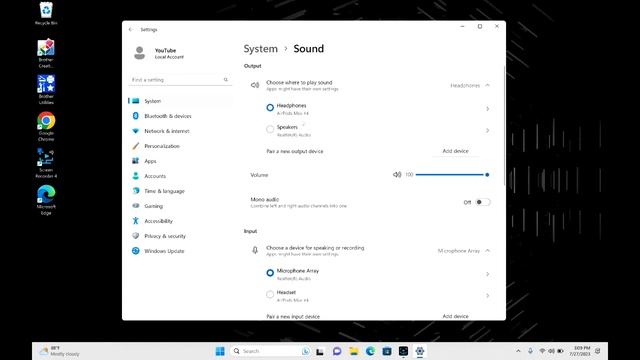Collapse the input device list showing Microphone Array

pos(487,251)
